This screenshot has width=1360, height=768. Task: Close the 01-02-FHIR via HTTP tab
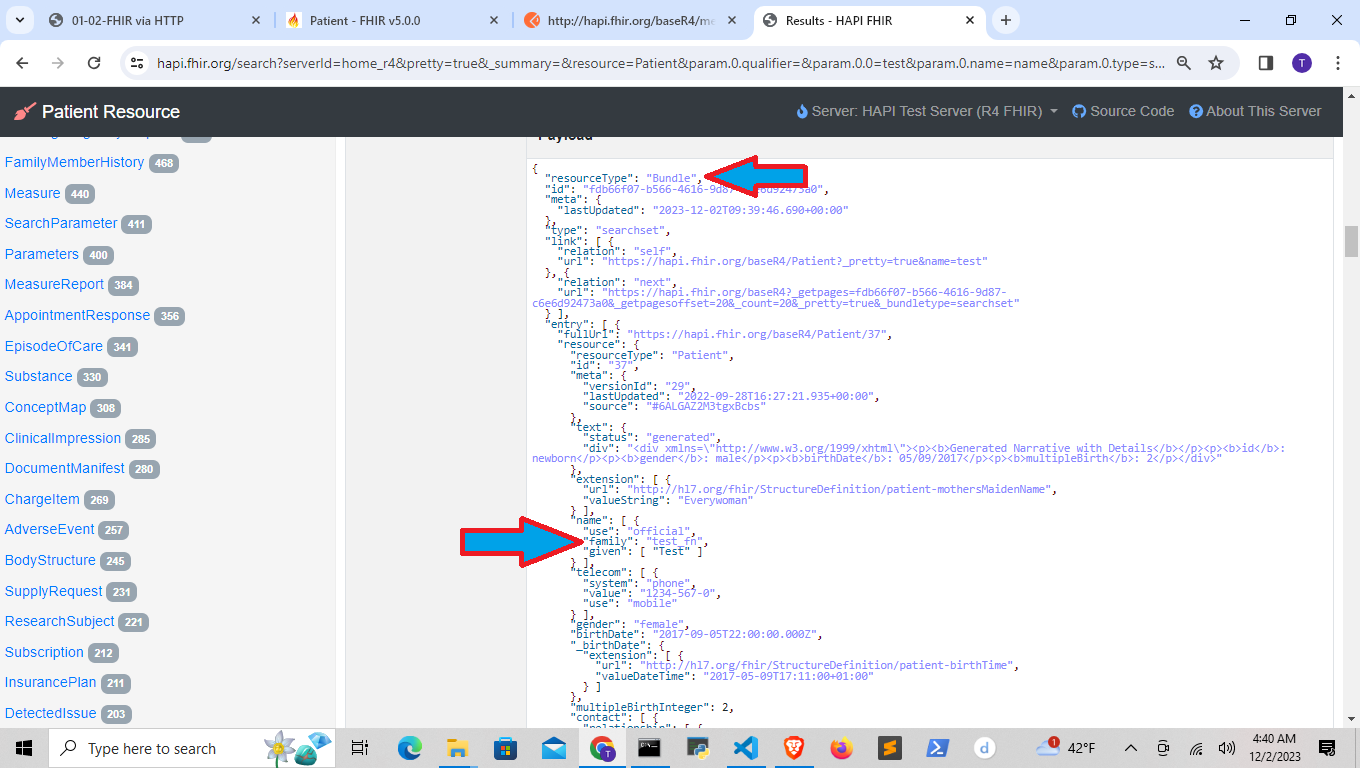click(x=256, y=20)
